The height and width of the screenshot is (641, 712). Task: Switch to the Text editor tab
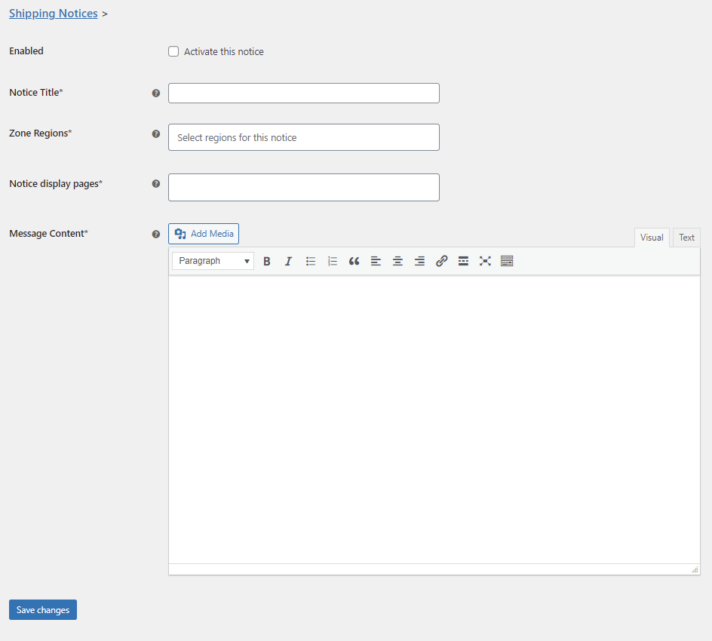point(687,237)
